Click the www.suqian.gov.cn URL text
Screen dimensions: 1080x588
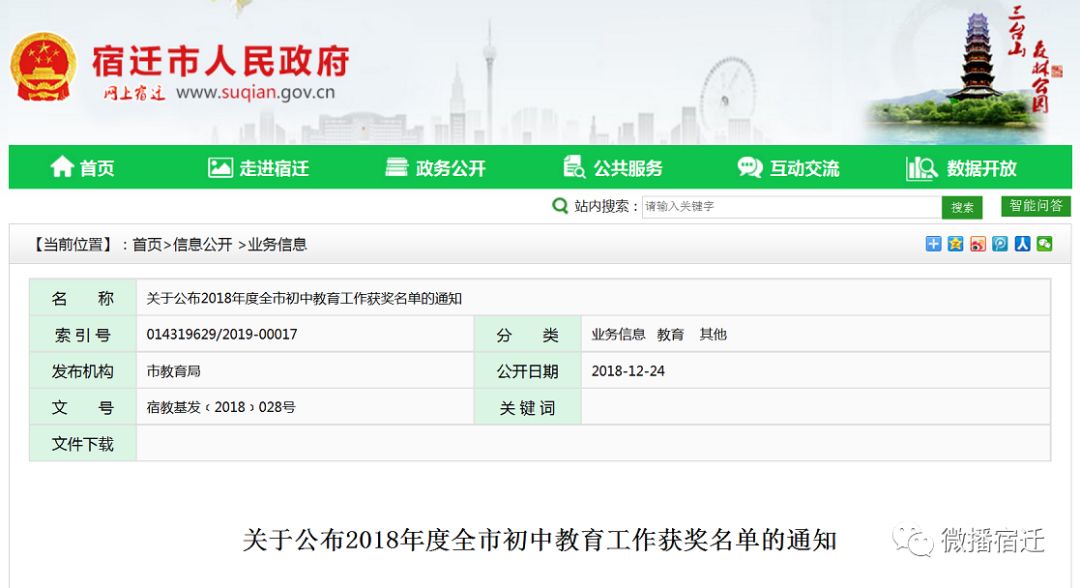pyautogui.click(x=256, y=92)
